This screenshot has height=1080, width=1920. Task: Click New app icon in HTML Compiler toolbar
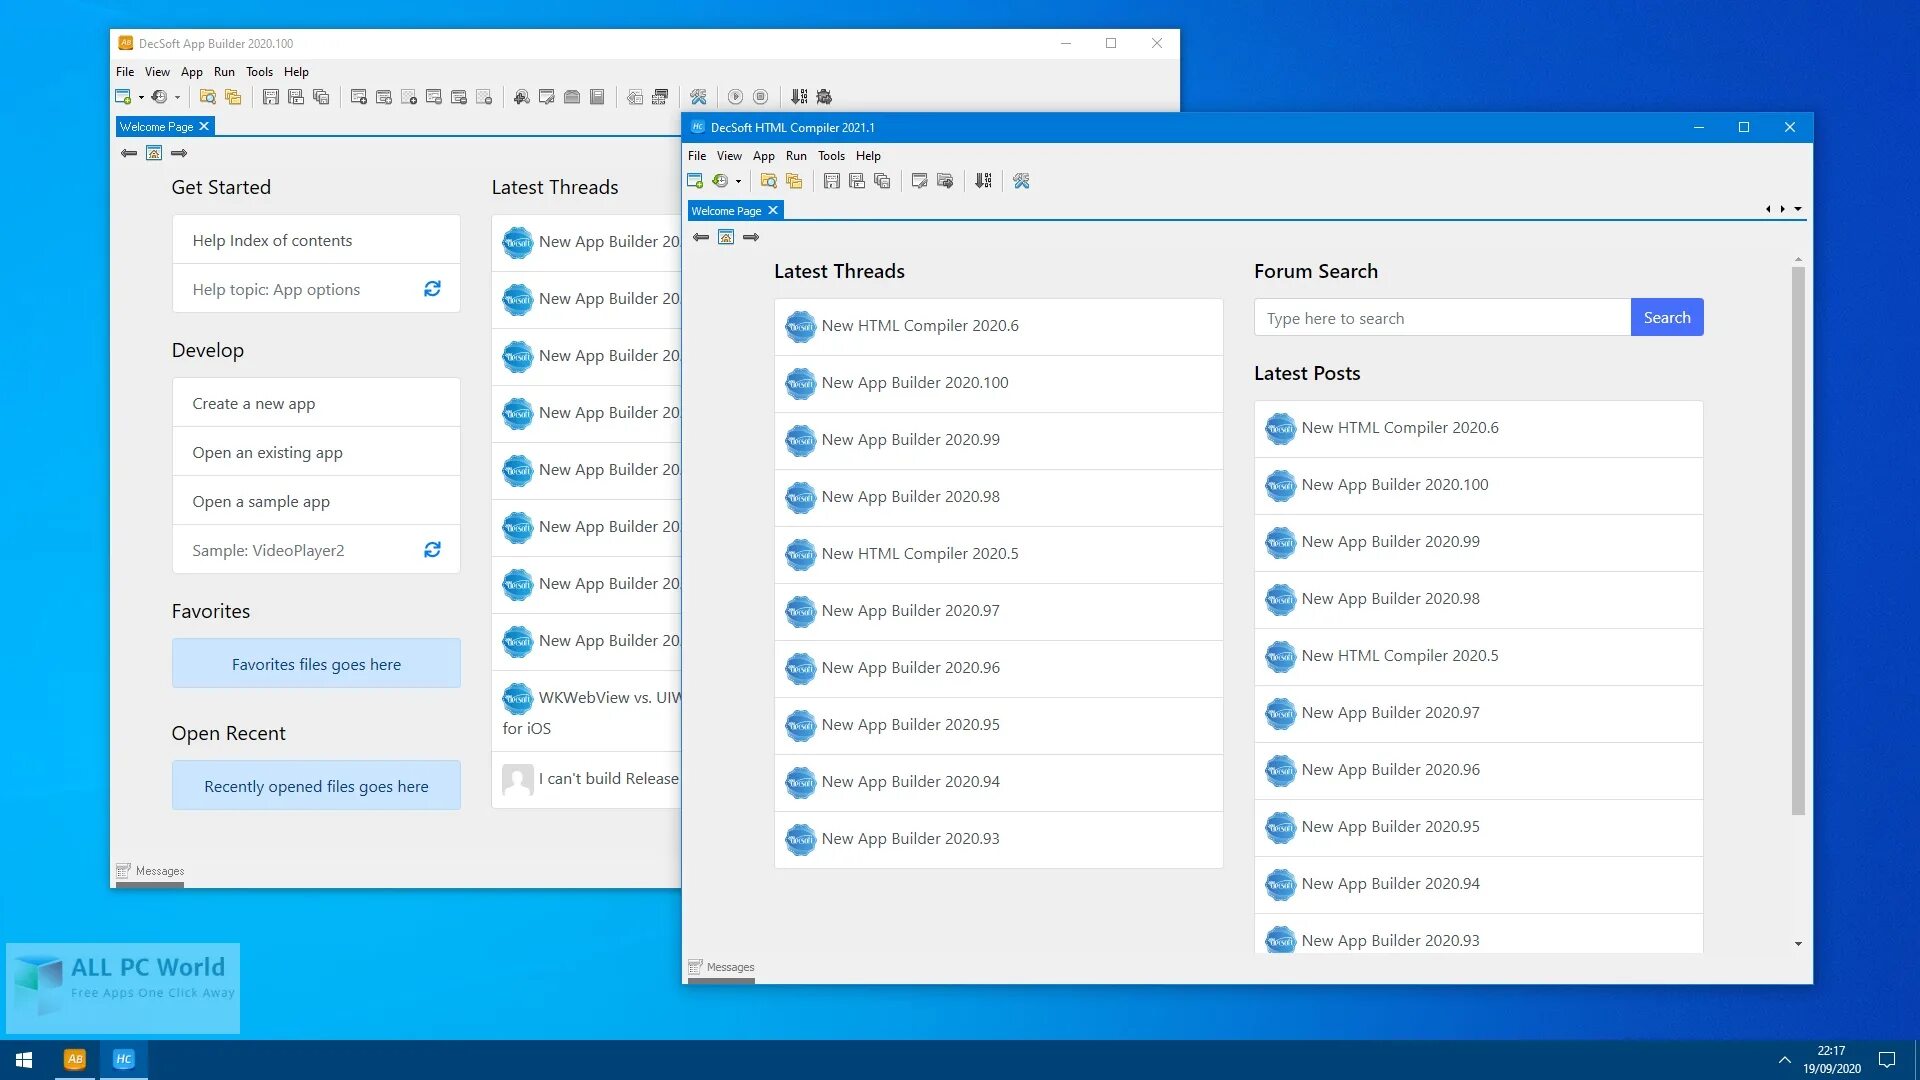pyautogui.click(x=695, y=181)
